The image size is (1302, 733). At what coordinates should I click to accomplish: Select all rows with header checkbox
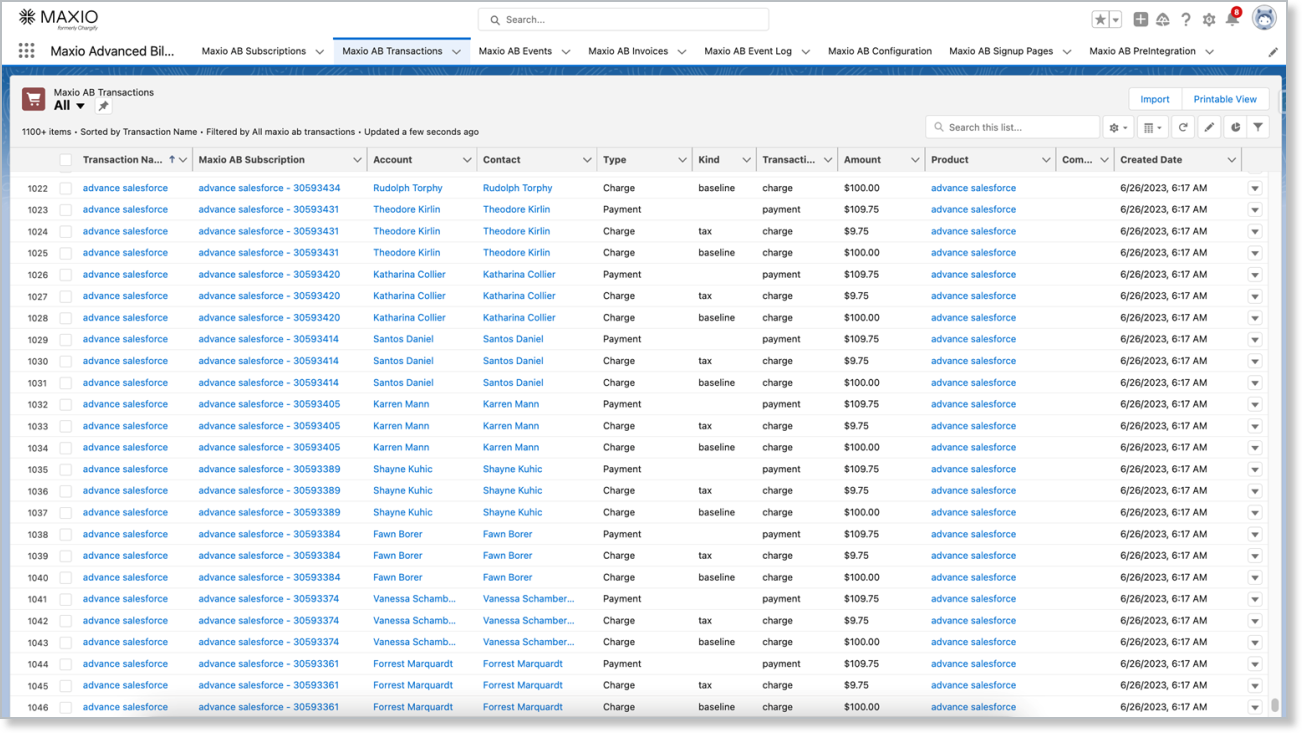65,160
